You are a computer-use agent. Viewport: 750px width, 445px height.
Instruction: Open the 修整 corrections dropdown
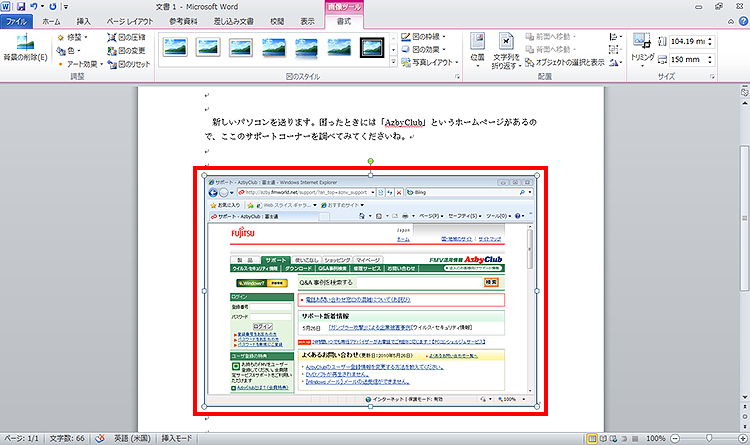pyautogui.click(x=73, y=37)
